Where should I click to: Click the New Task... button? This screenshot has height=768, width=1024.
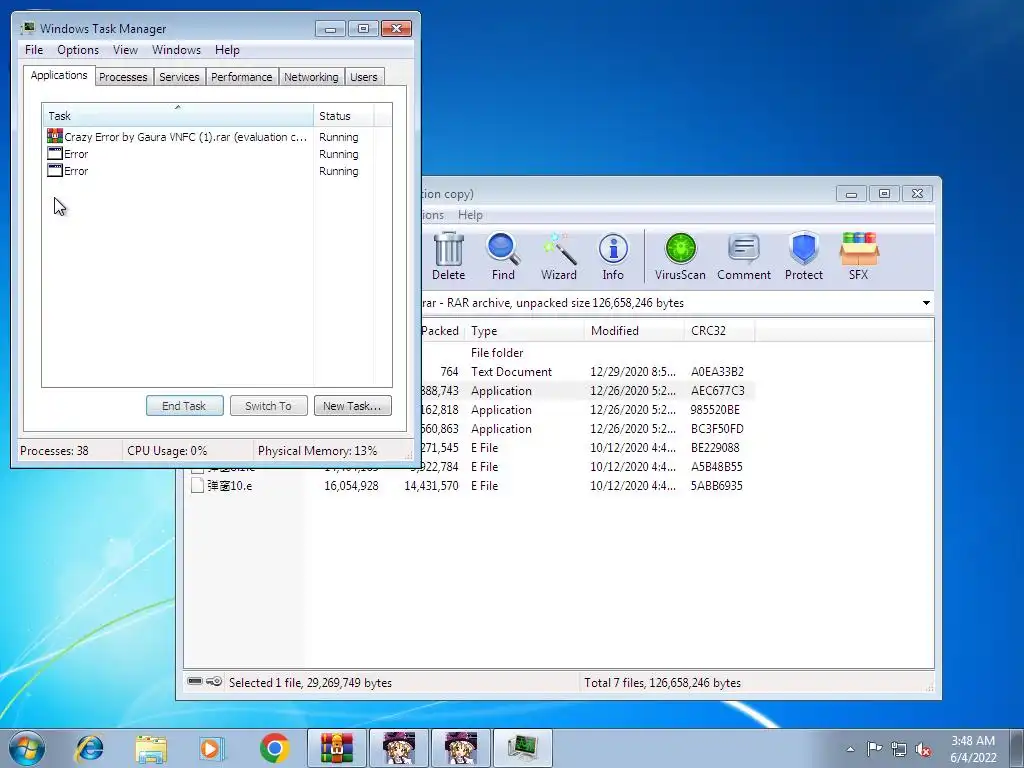point(352,406)
